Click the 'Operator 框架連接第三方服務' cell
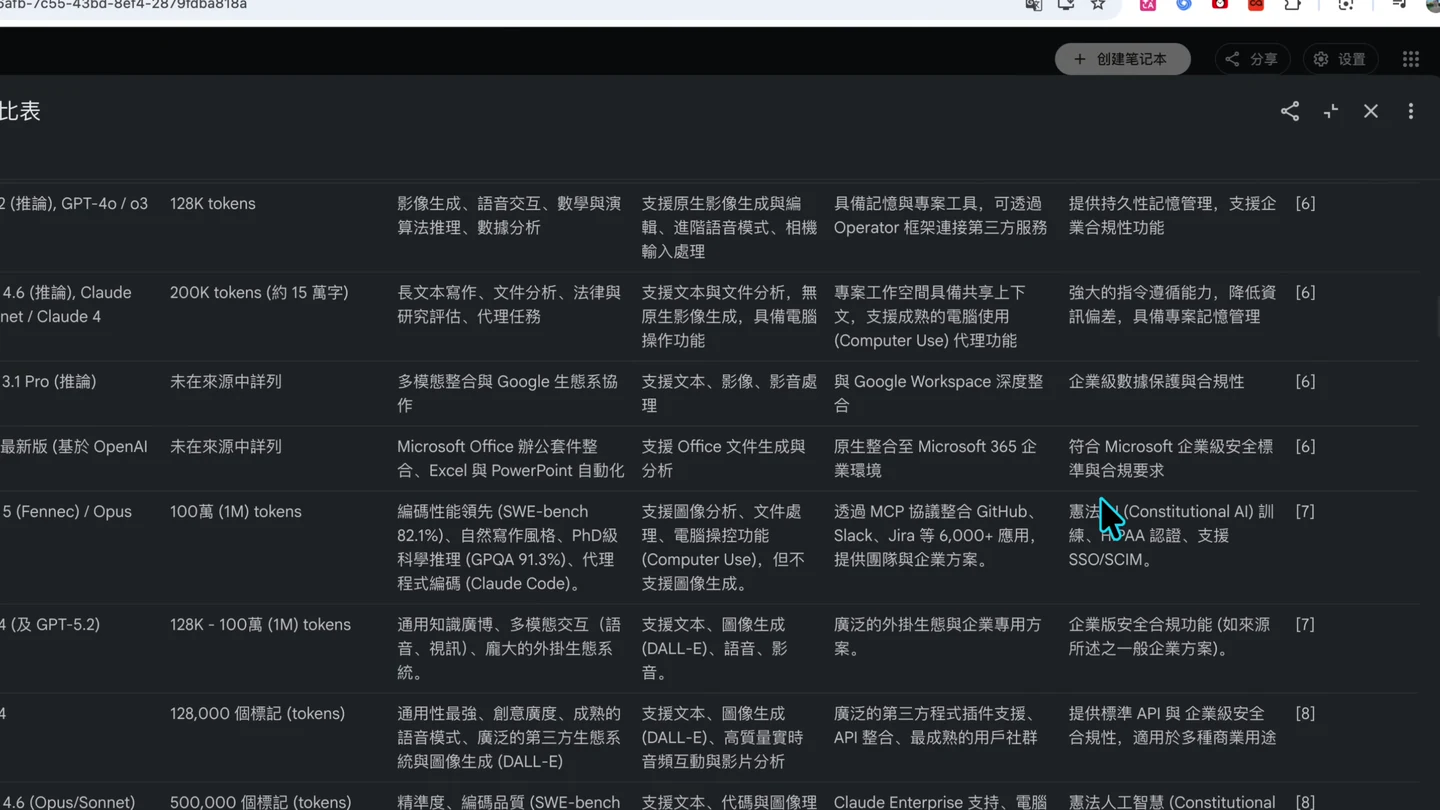 click(x=940, y=215)
